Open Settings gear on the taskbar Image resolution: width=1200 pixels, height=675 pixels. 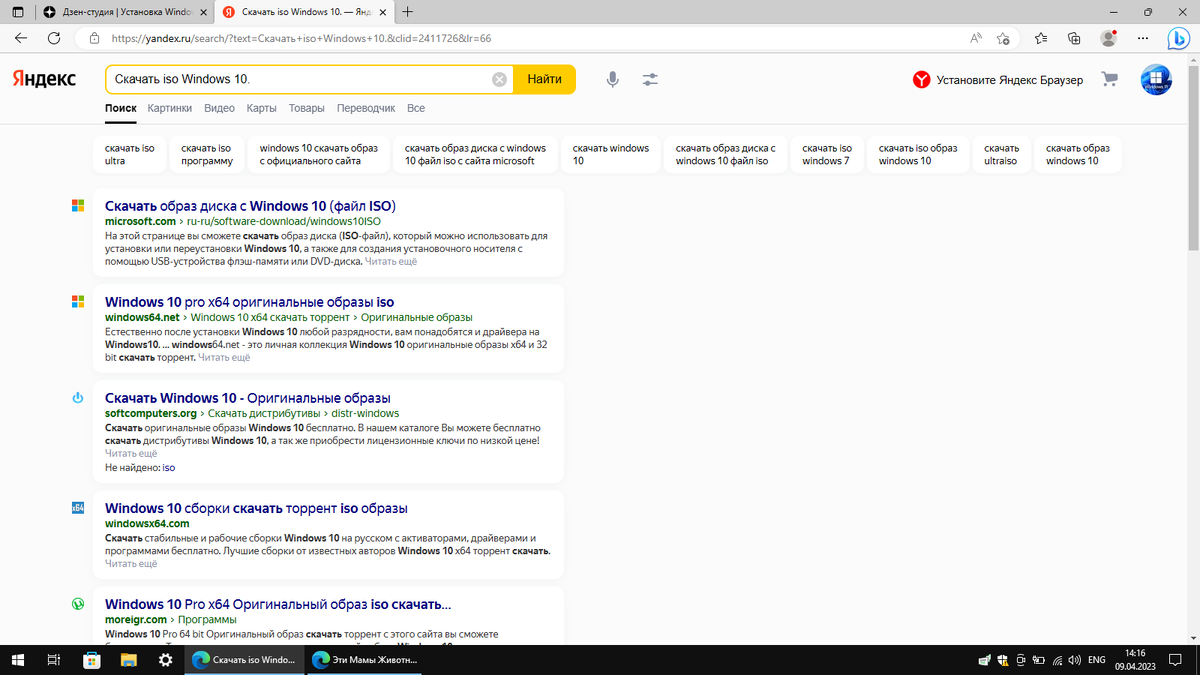tap(165, 660)
